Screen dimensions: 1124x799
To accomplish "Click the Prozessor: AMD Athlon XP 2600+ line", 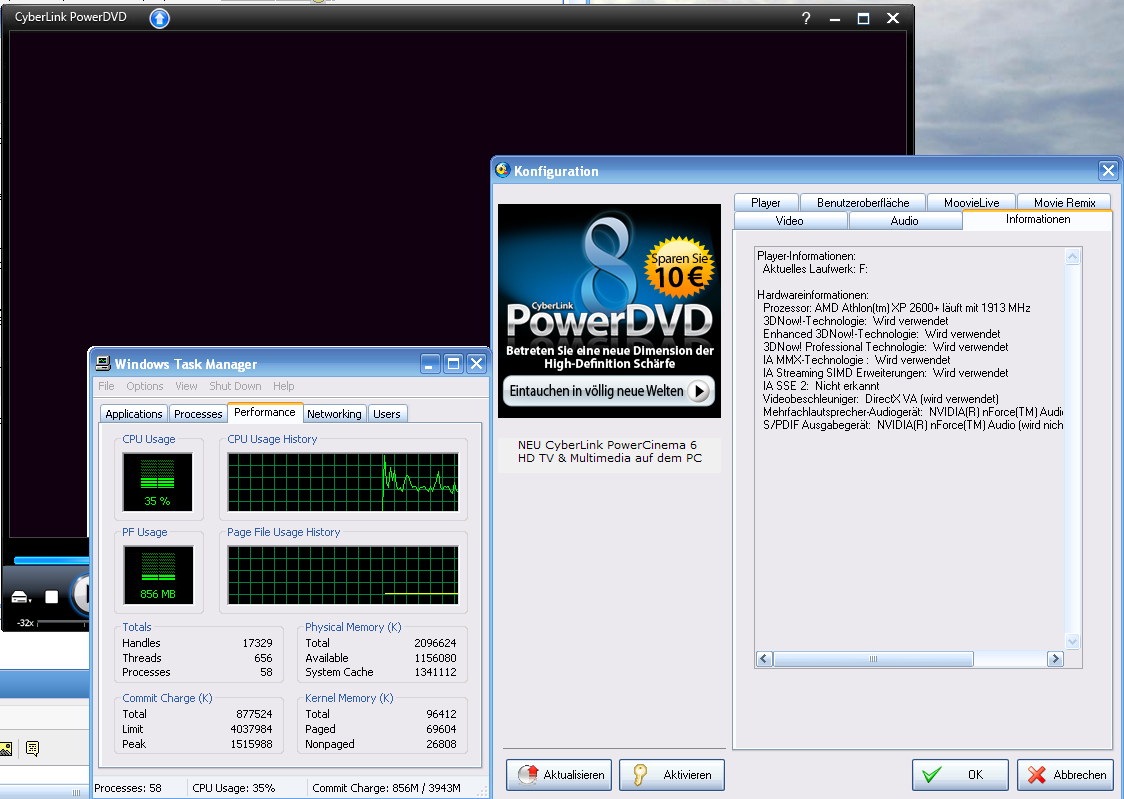I will (896, 307).
